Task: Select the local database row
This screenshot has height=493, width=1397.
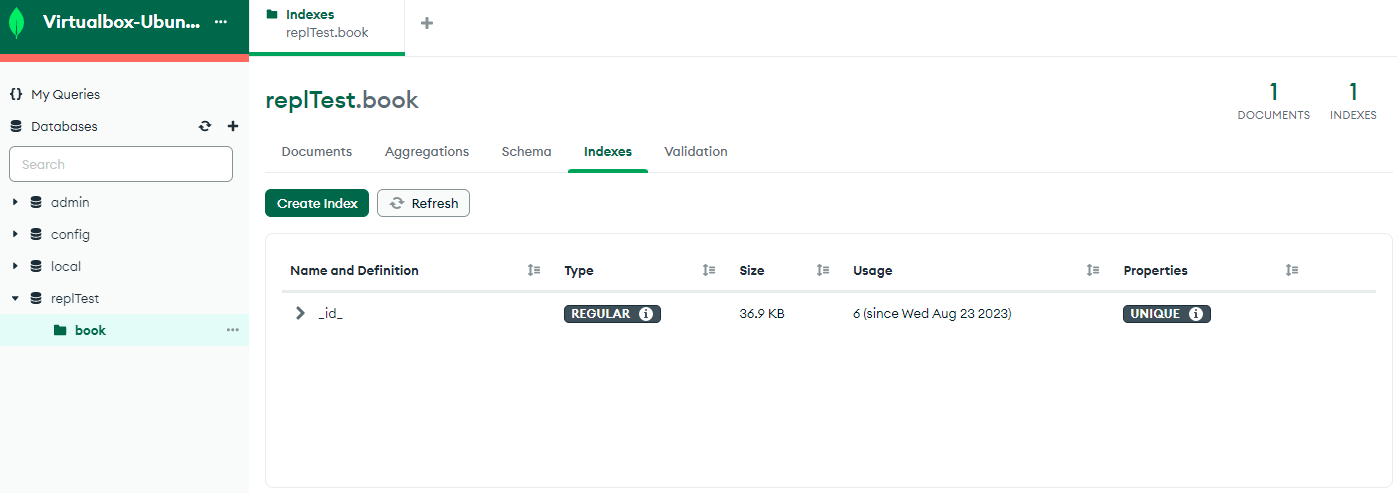Action: click(124, 266)
